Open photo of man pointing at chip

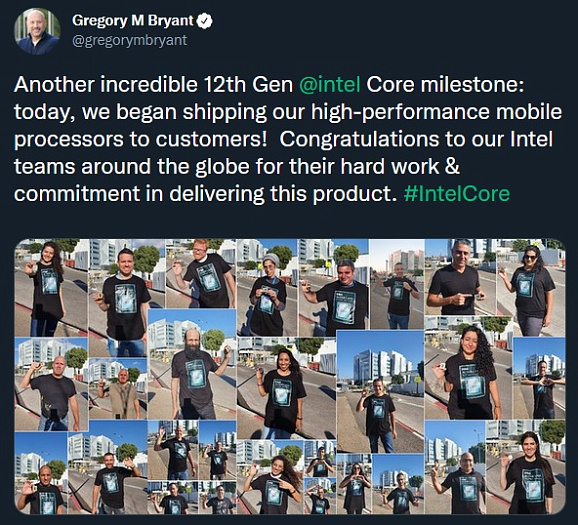[461, 277]
